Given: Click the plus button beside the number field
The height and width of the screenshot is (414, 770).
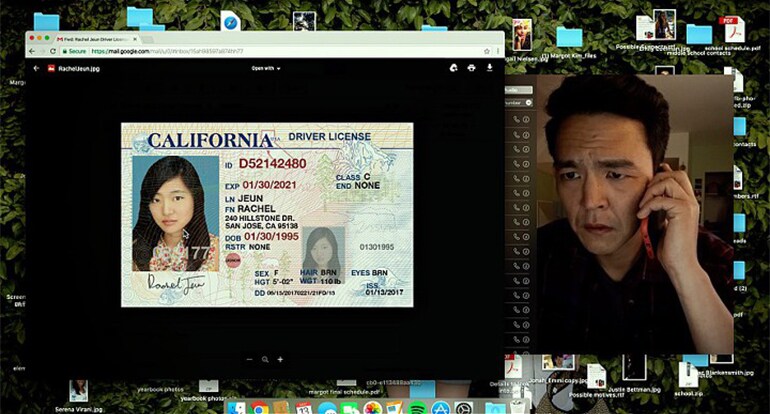Looking at the screenshot, I should [528, 103].
